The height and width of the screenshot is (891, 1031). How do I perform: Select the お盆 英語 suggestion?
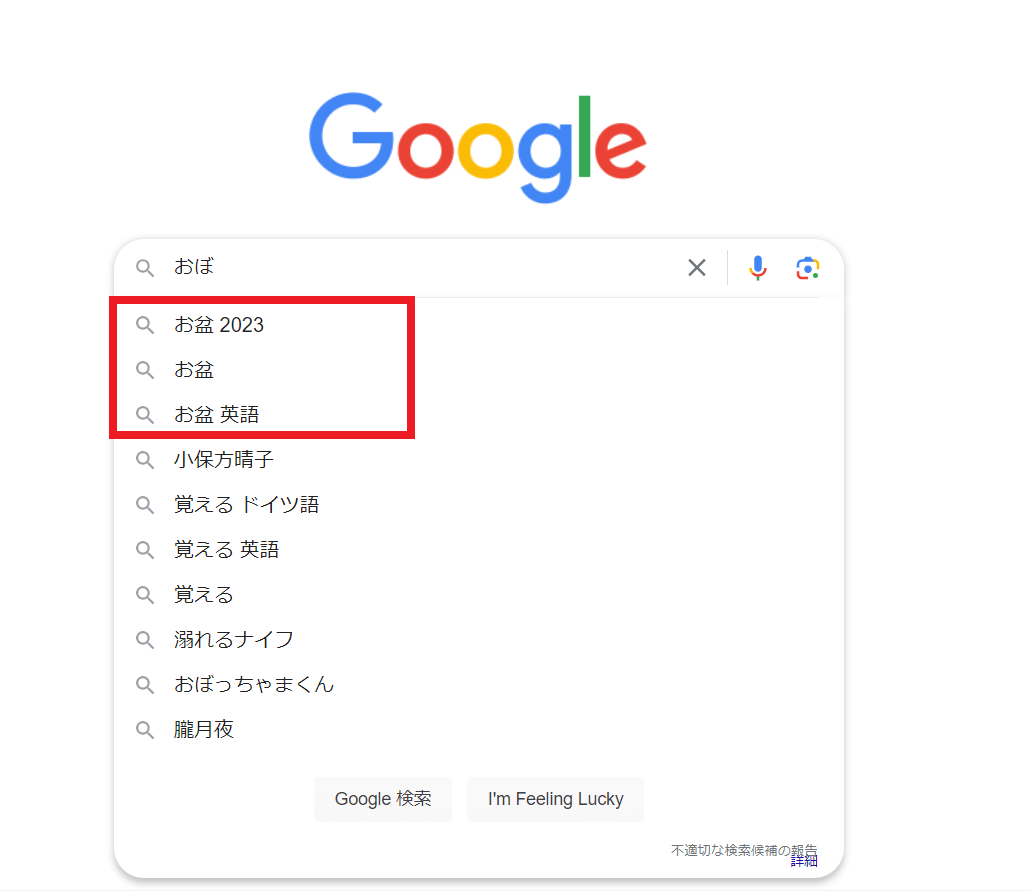pyautogui.click(x=217, y=415)
